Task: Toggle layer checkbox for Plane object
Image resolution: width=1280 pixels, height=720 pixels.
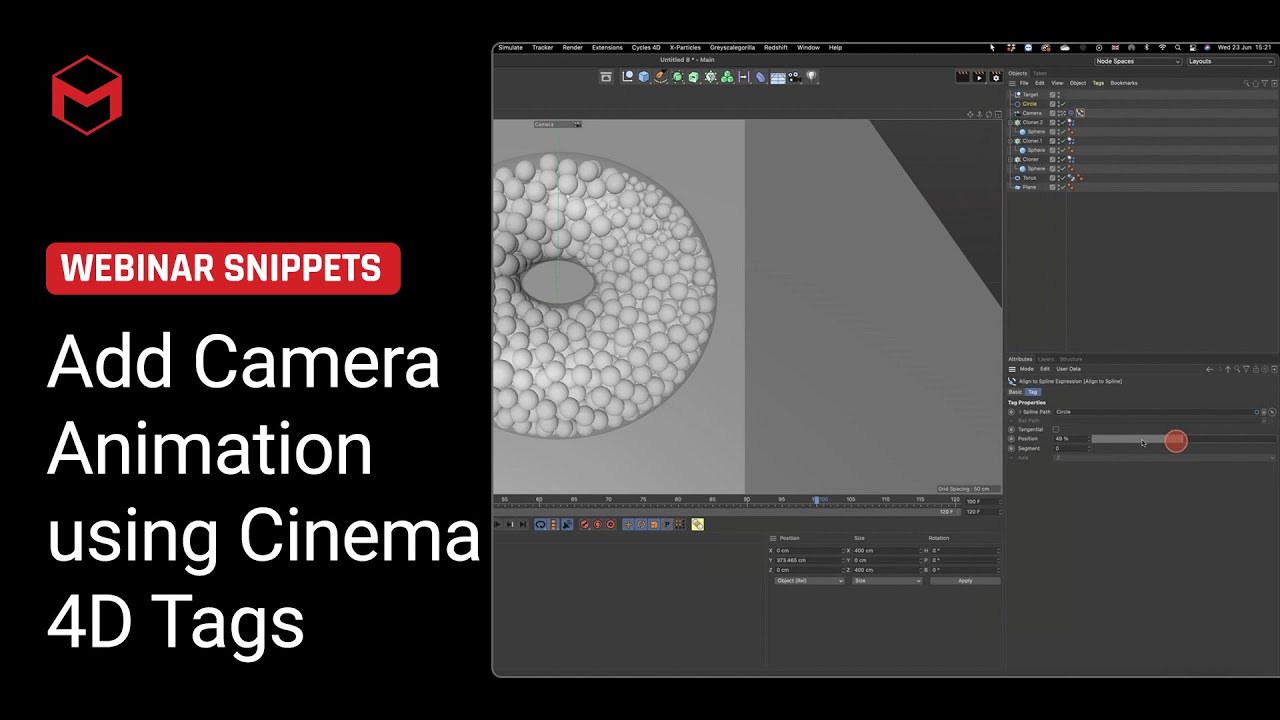Action: point(1052,187)
